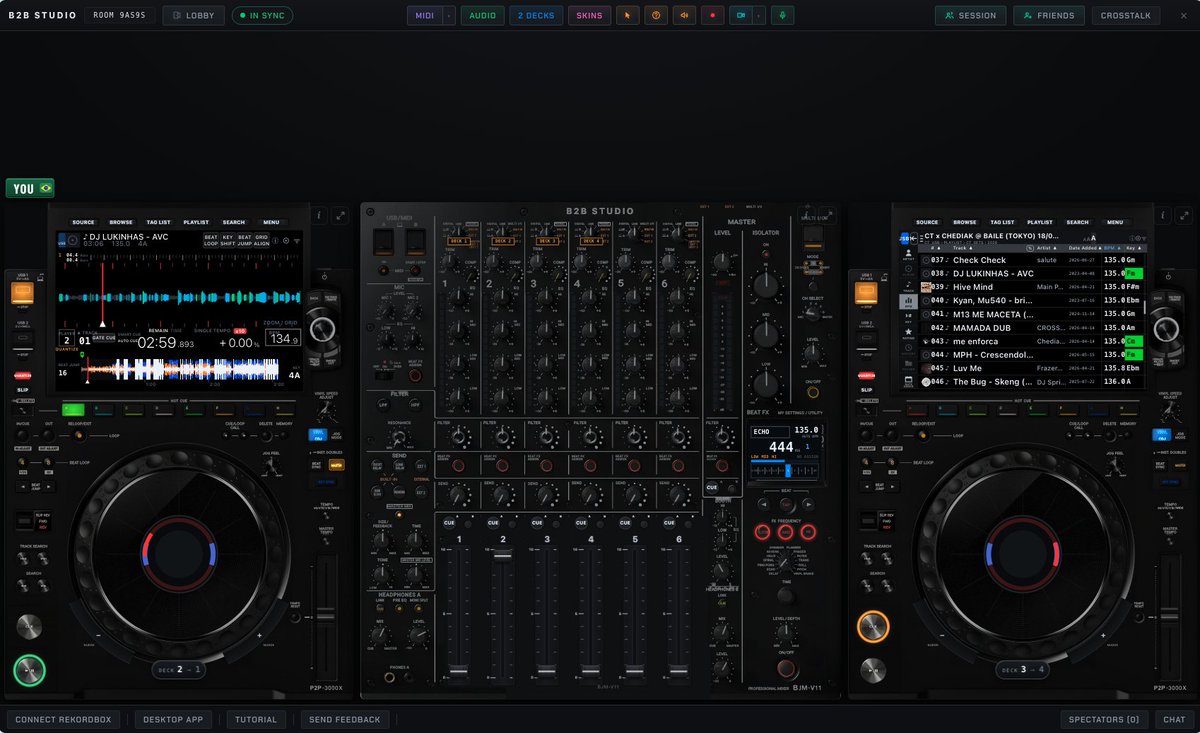Open the right deck info icon
1200x733 pixels.
(1163, 215)
